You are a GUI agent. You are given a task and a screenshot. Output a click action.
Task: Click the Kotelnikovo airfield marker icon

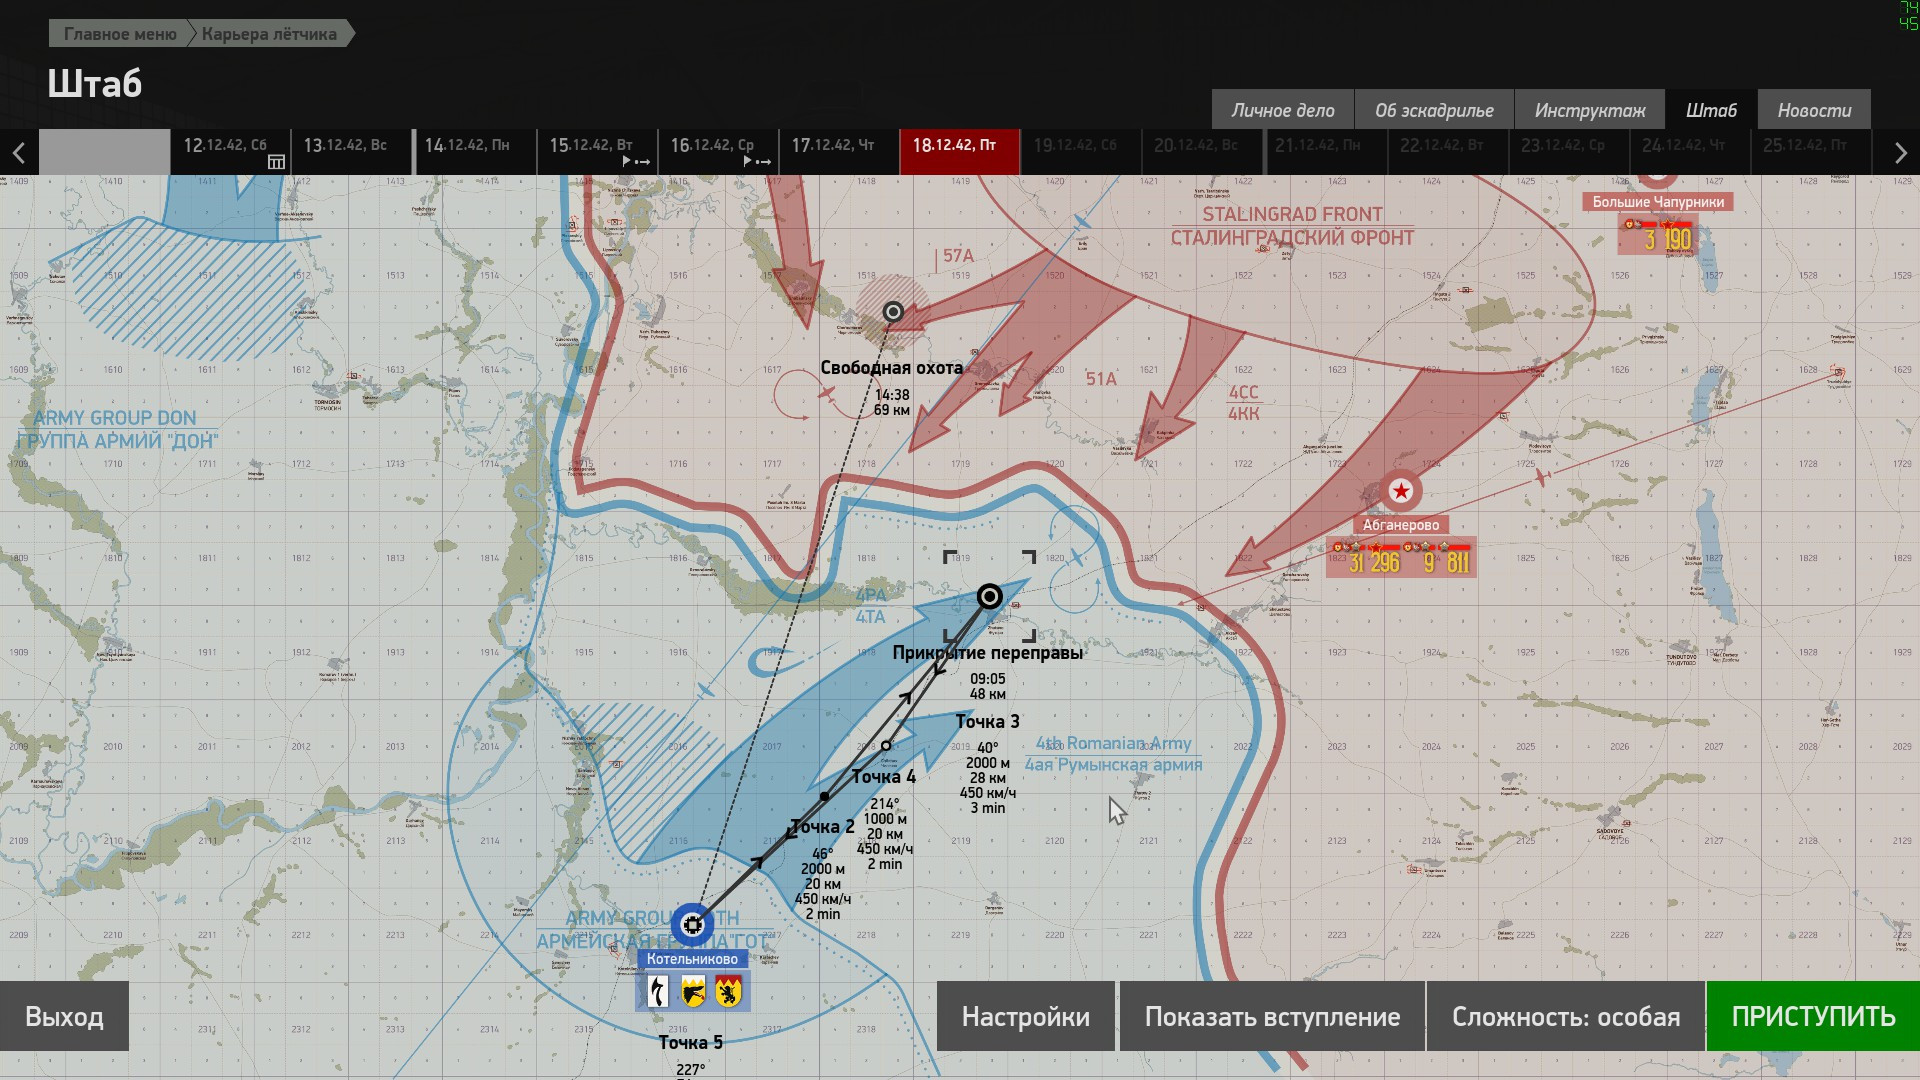coord(692,925)
